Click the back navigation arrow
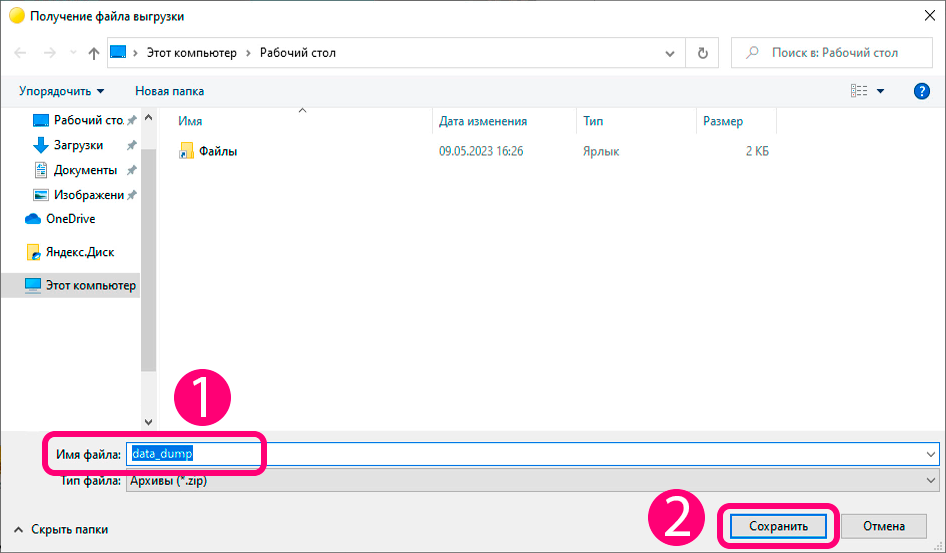This screenshot has width=946, height=553. pyautogui.click(x=20, y=53)
